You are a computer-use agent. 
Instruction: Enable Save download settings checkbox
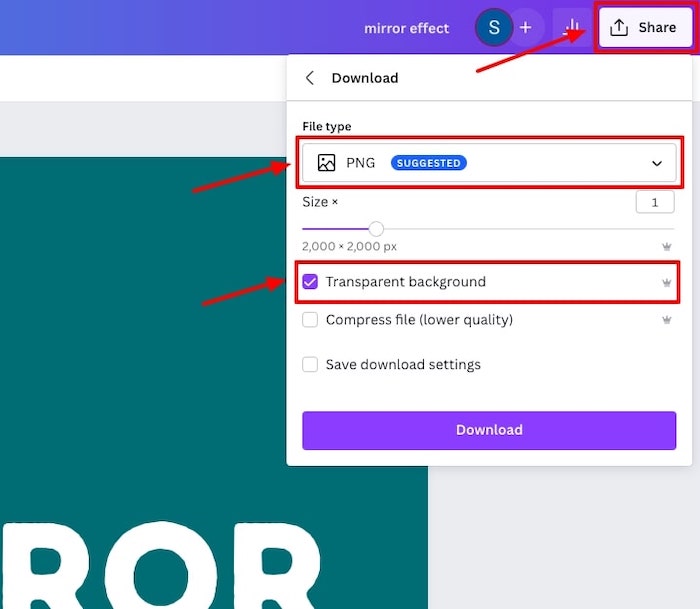click(x=310, y=364)
